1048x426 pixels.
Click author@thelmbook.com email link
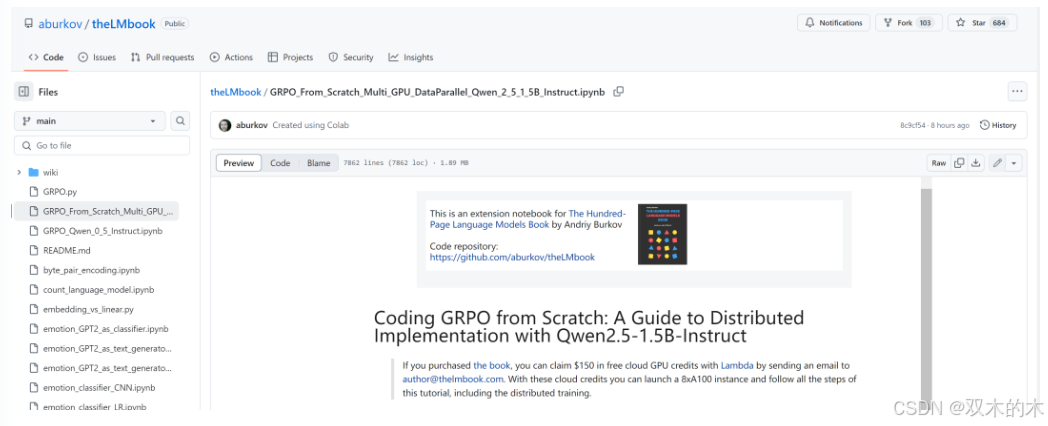[x=452, y=379]
